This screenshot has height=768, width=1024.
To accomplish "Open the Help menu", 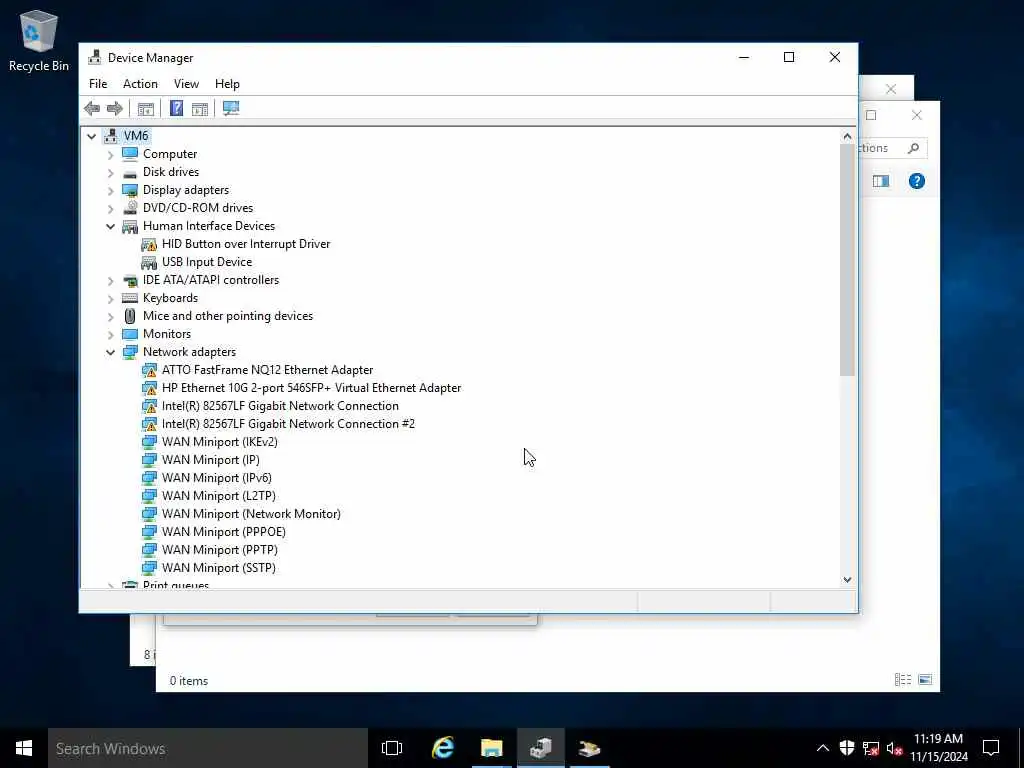I will [227, 84].
